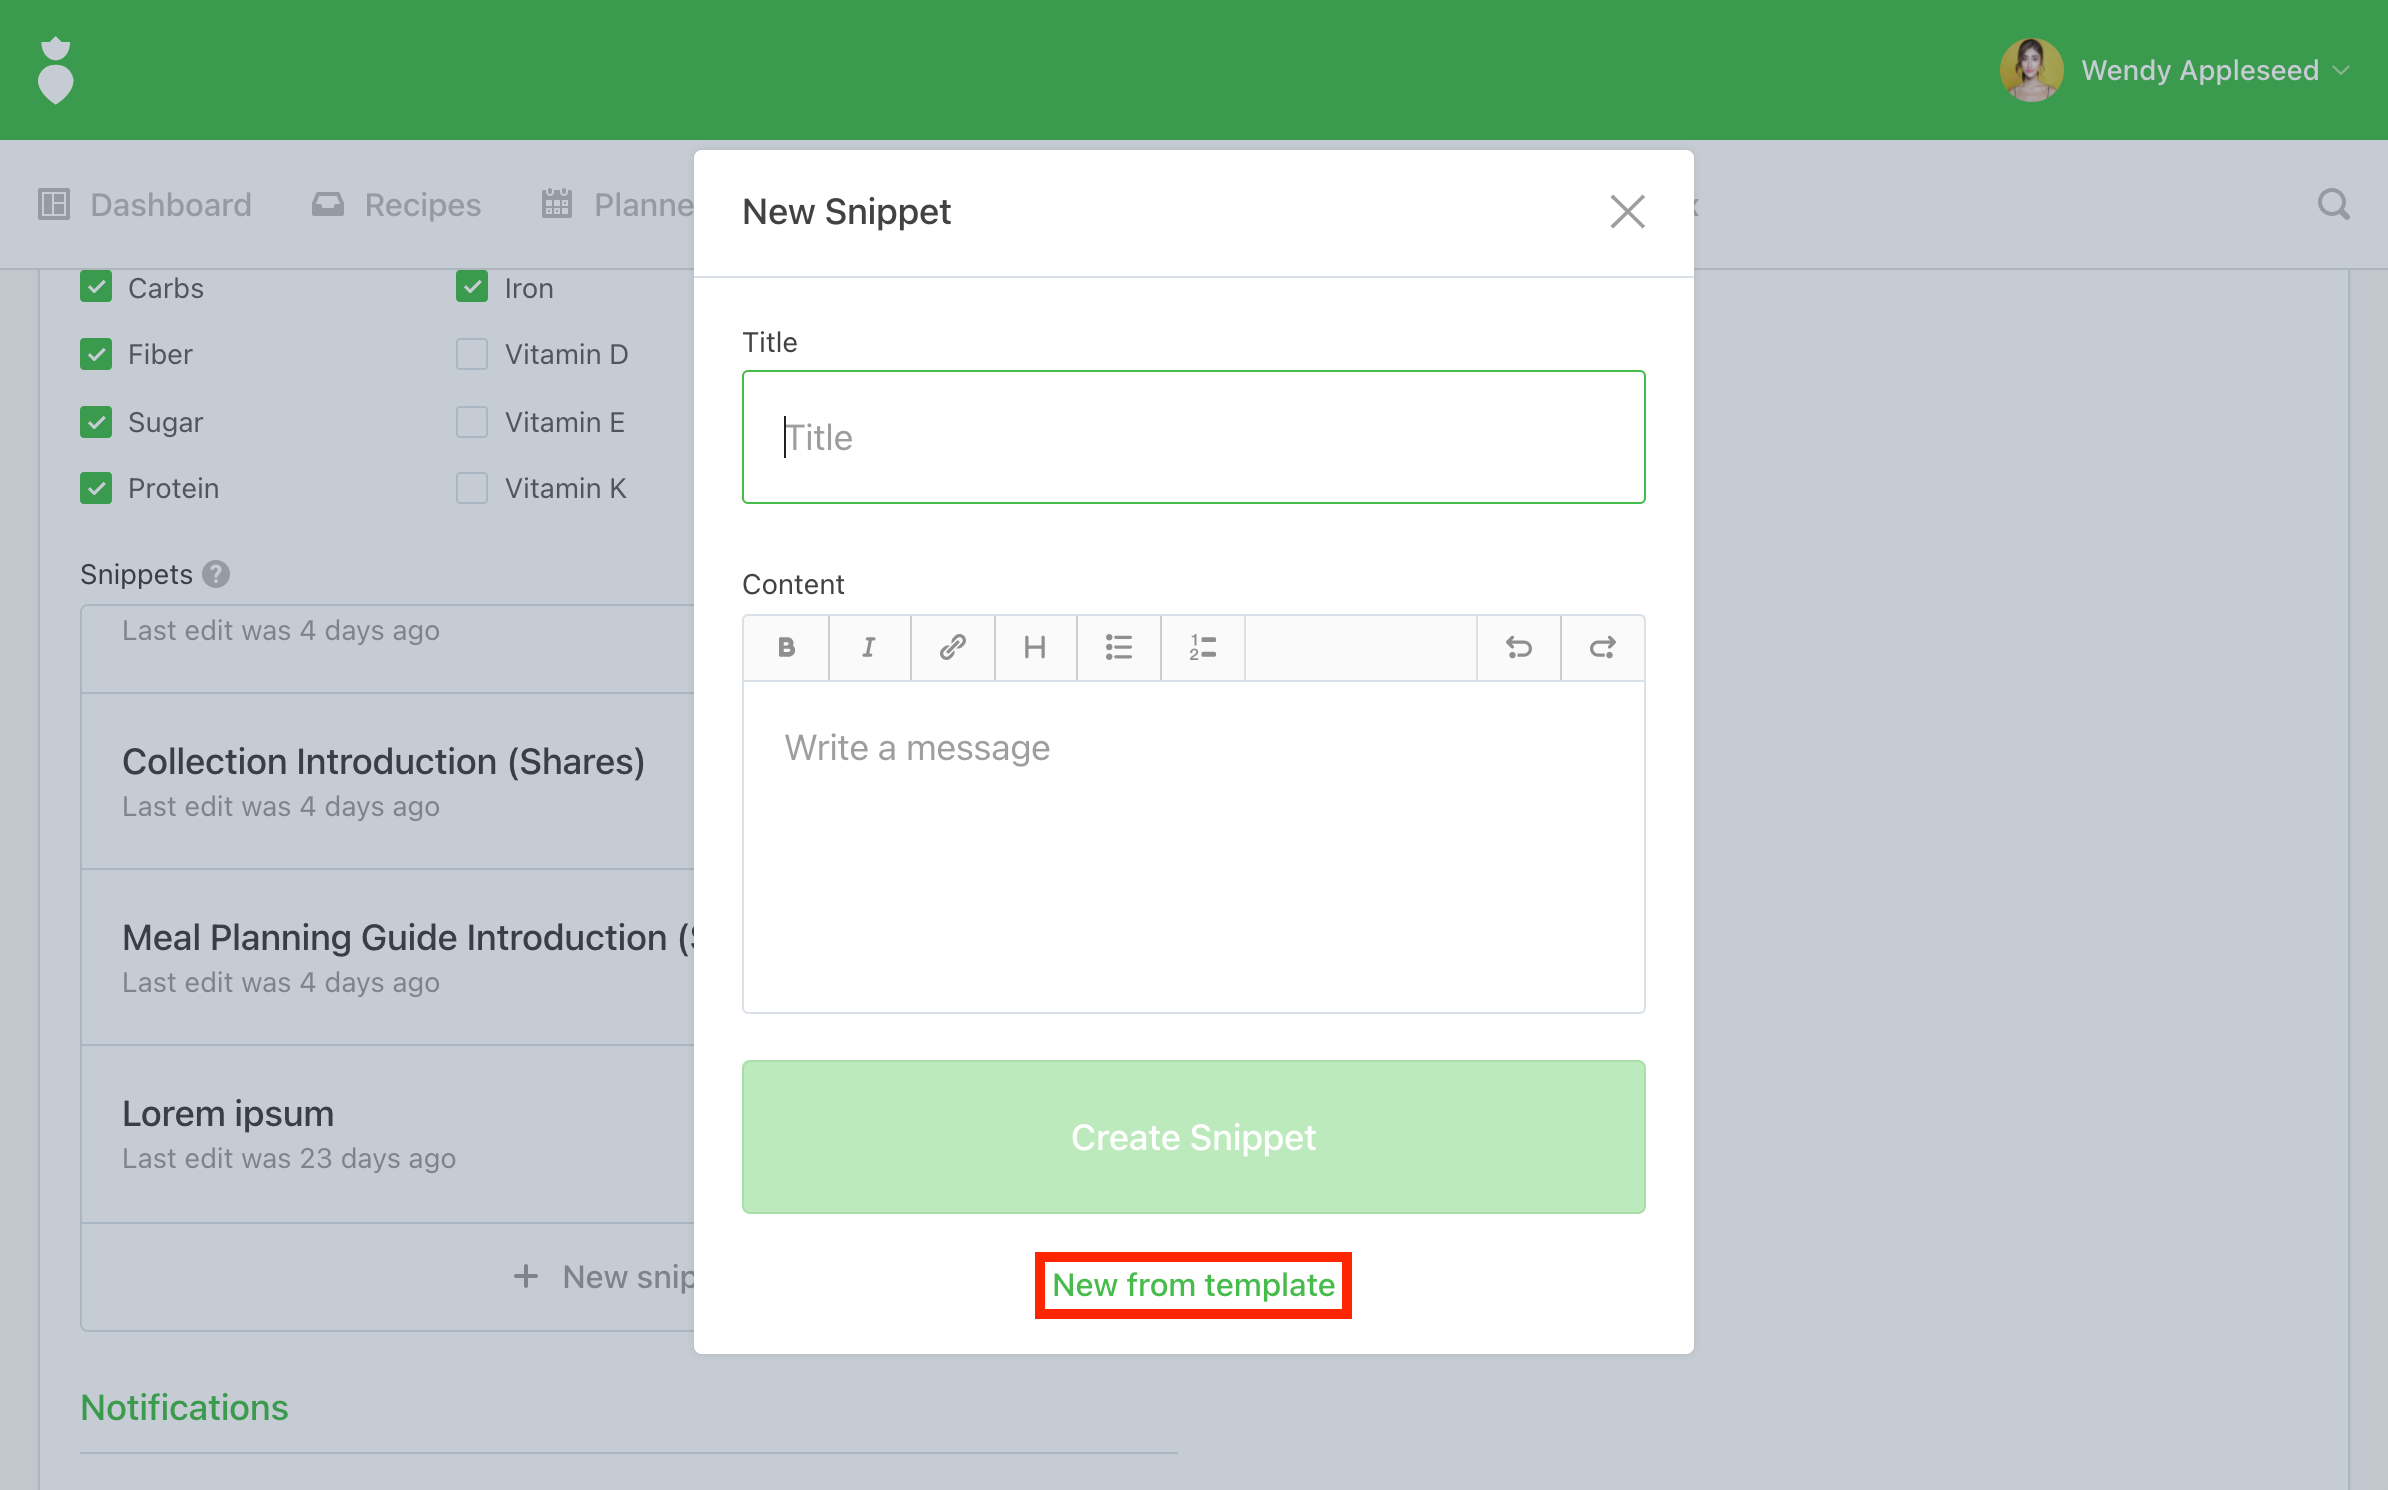This screenshot has height=1490, width=2388.
Task: Click the Create Snippet button
Action: click(1193, 1137)
